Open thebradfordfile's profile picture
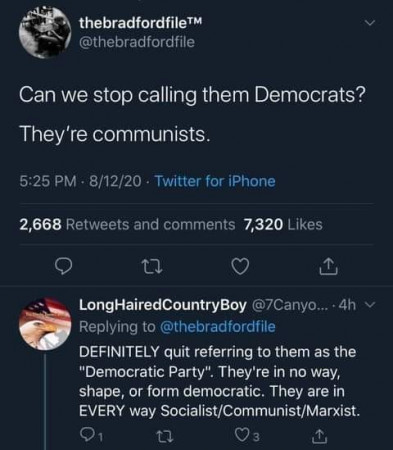 (x=45, y=32)
